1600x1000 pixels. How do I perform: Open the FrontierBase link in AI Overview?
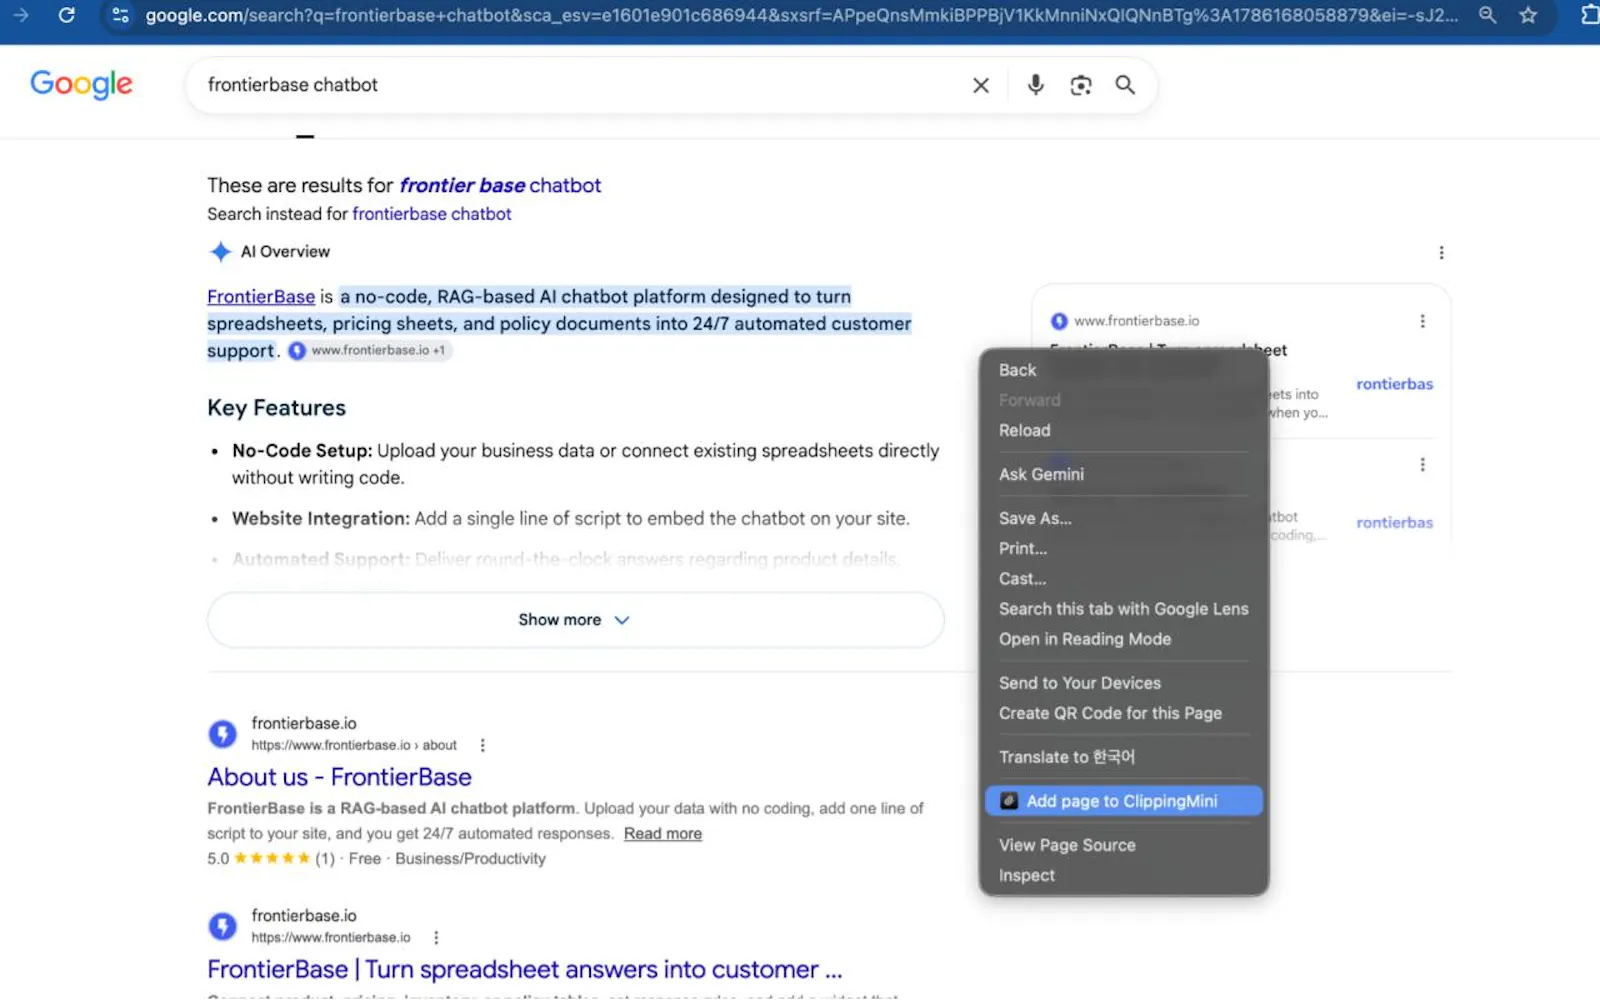261,297
